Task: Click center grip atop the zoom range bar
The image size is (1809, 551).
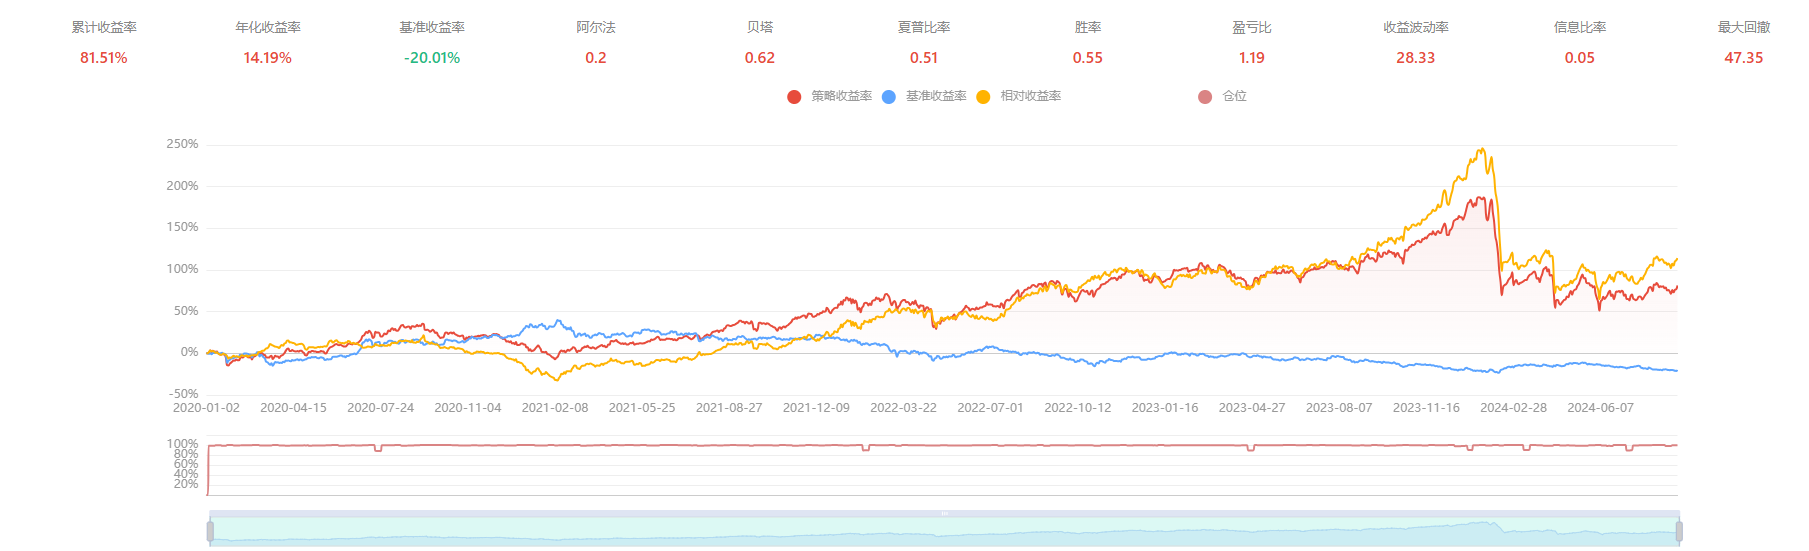Action: tap(944, 514)
